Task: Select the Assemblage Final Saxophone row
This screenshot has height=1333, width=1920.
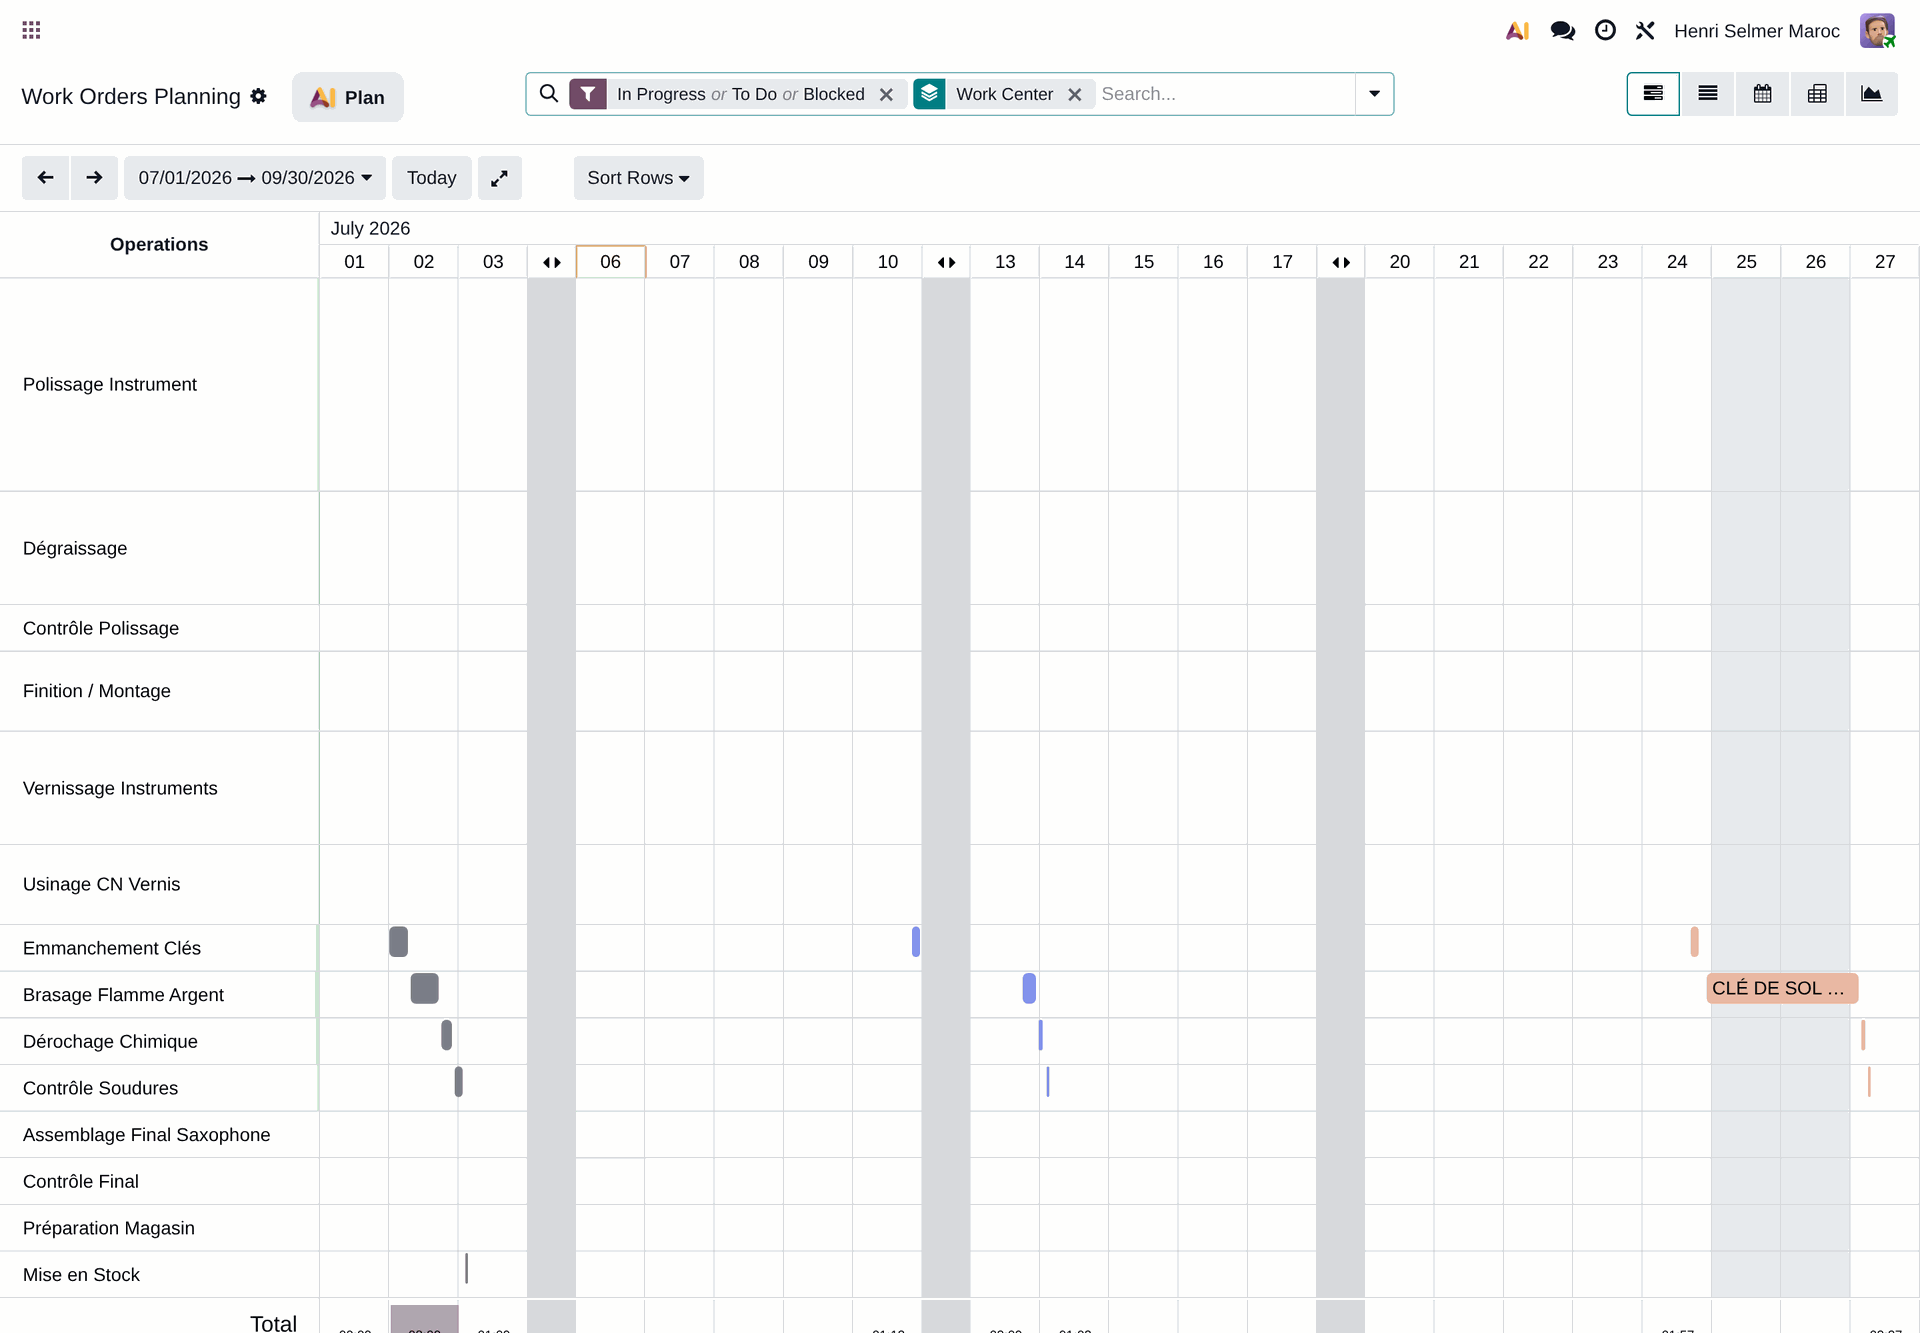Action: click(159, 1135)
